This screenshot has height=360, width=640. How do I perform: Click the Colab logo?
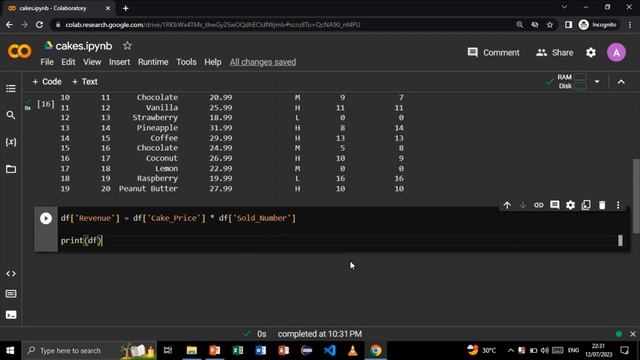click(19, 51)
